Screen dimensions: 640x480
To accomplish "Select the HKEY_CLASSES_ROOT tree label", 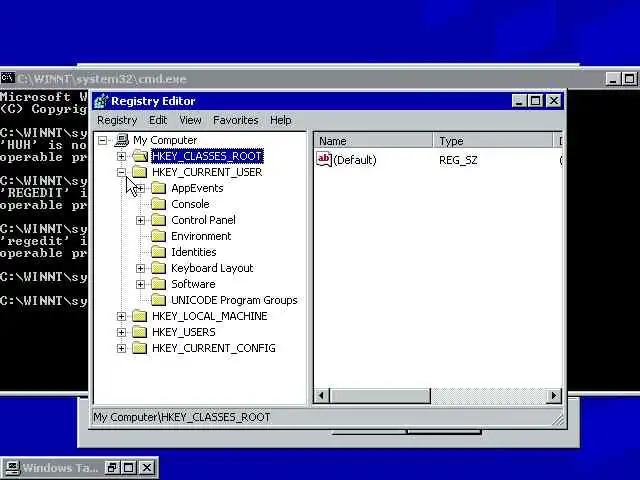I will coord(207,156).
